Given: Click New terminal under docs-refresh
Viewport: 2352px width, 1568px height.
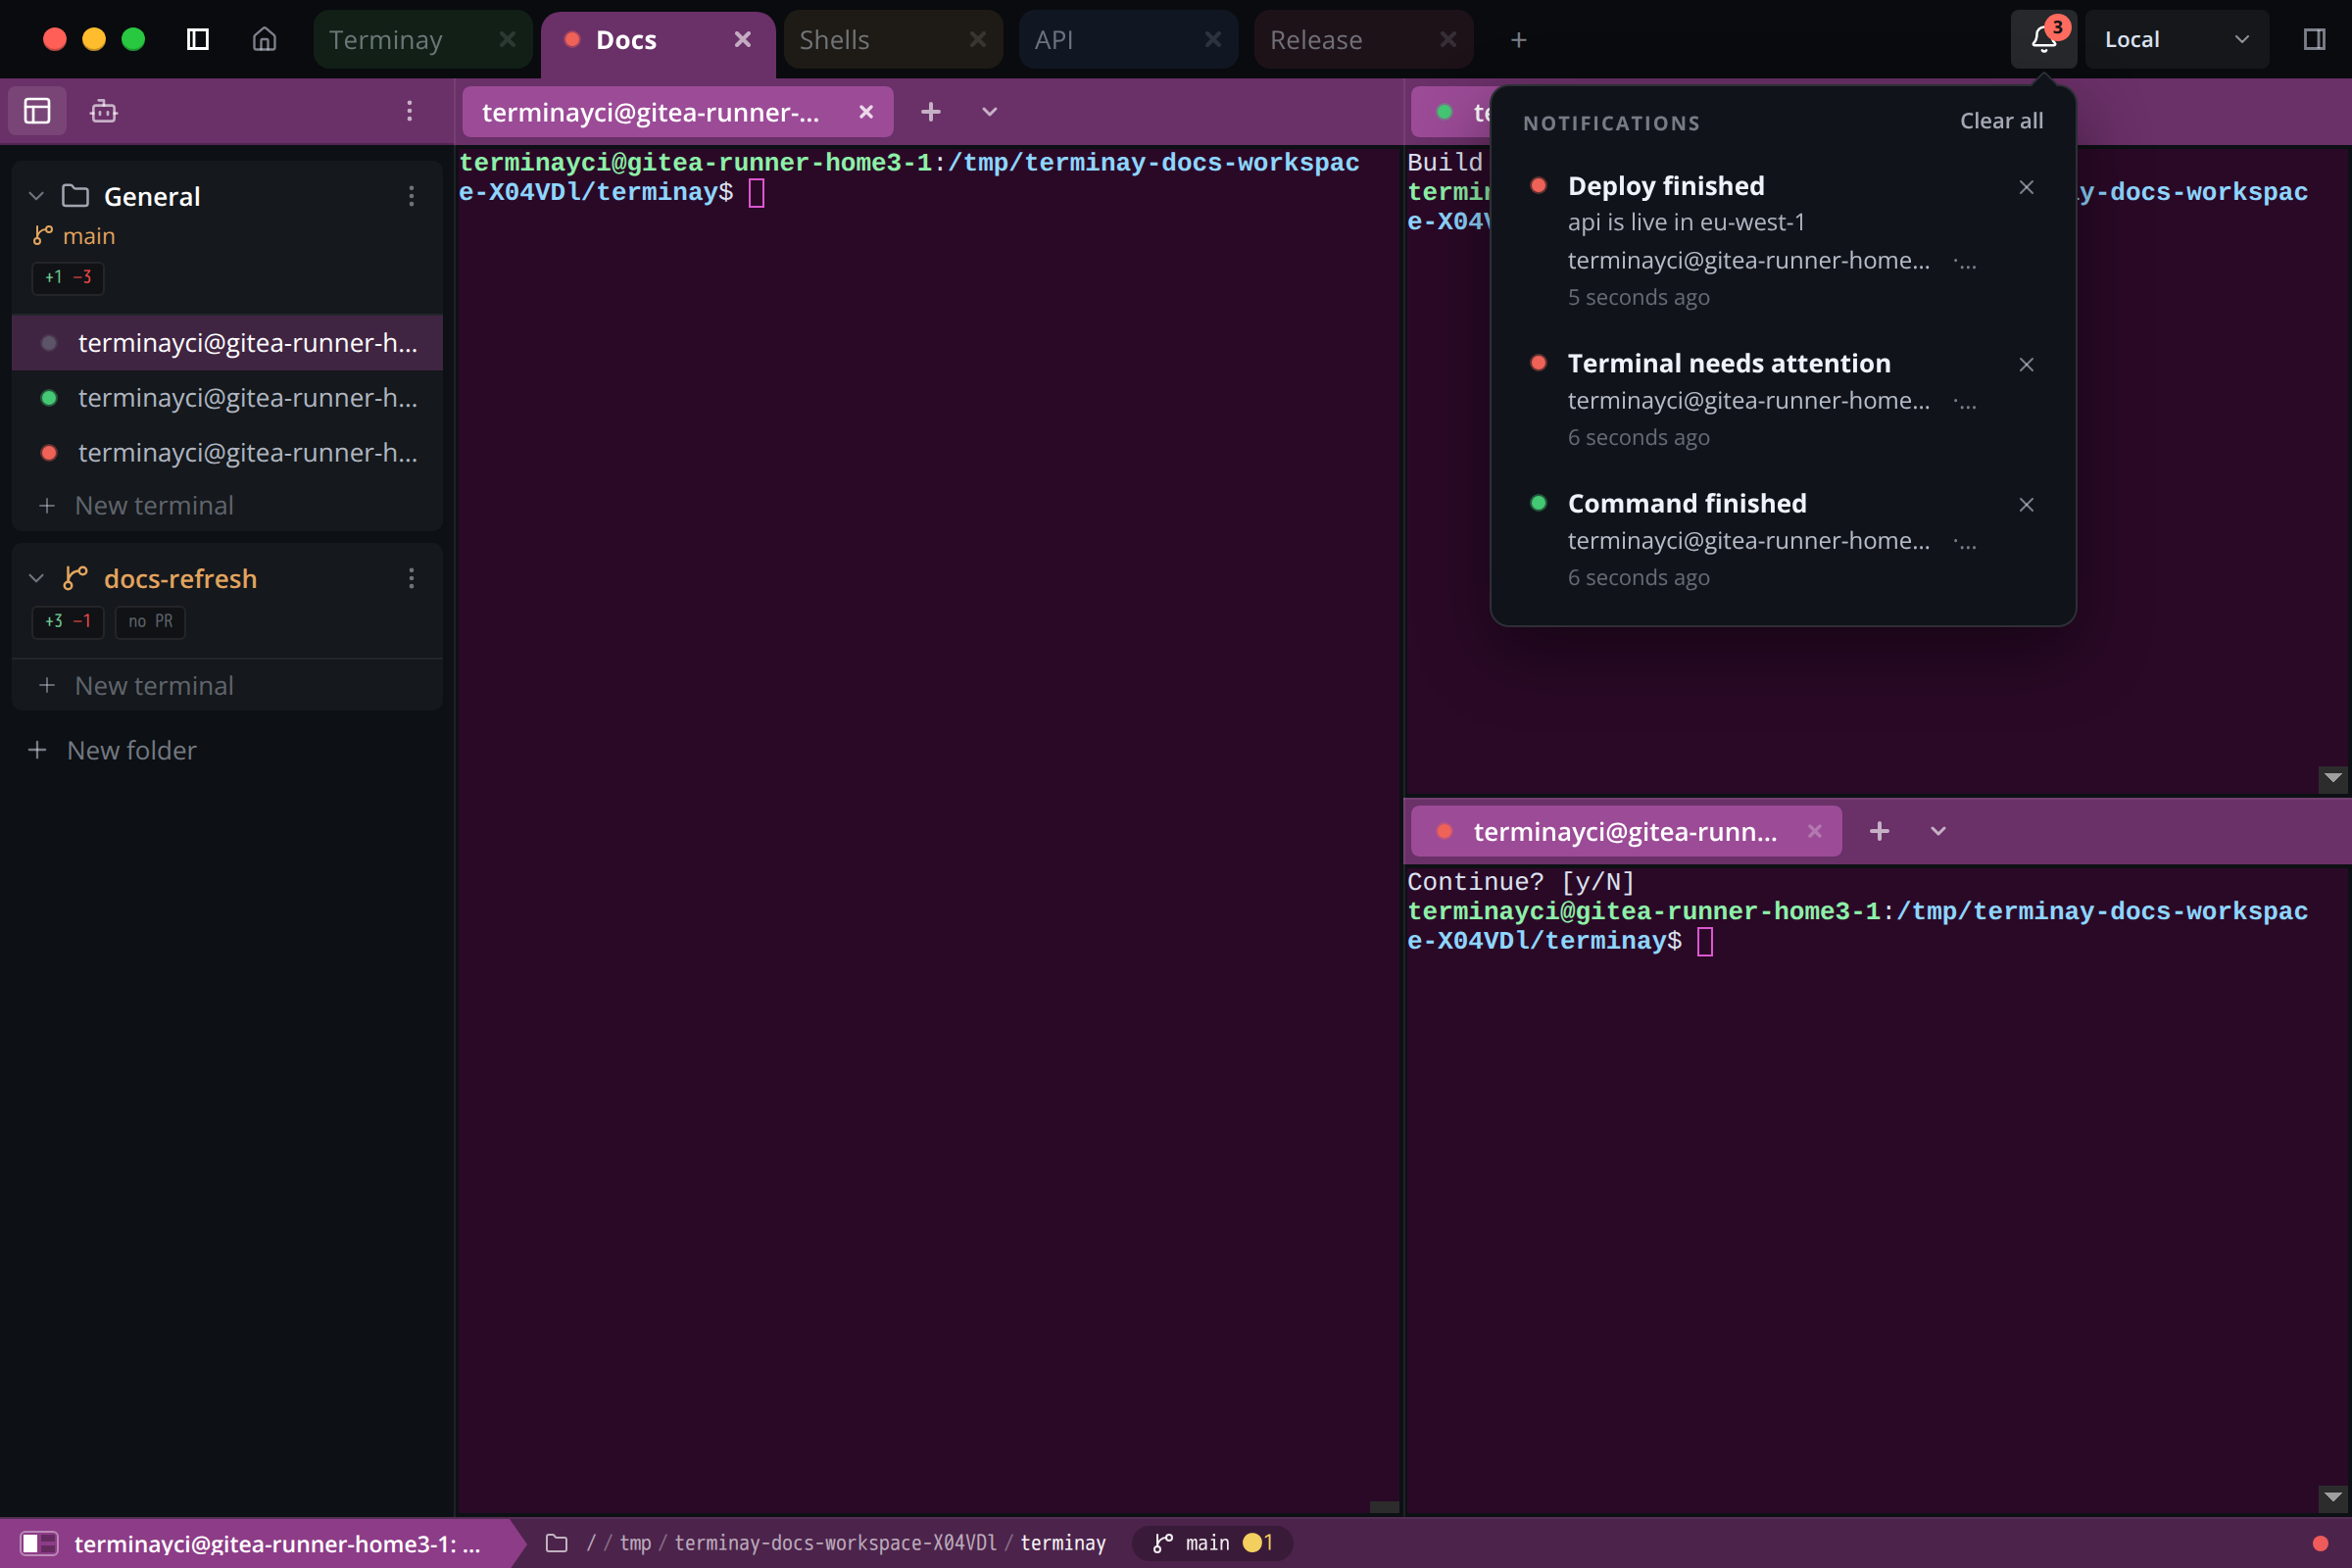Looking at the screenshot, I should point(227,685).
